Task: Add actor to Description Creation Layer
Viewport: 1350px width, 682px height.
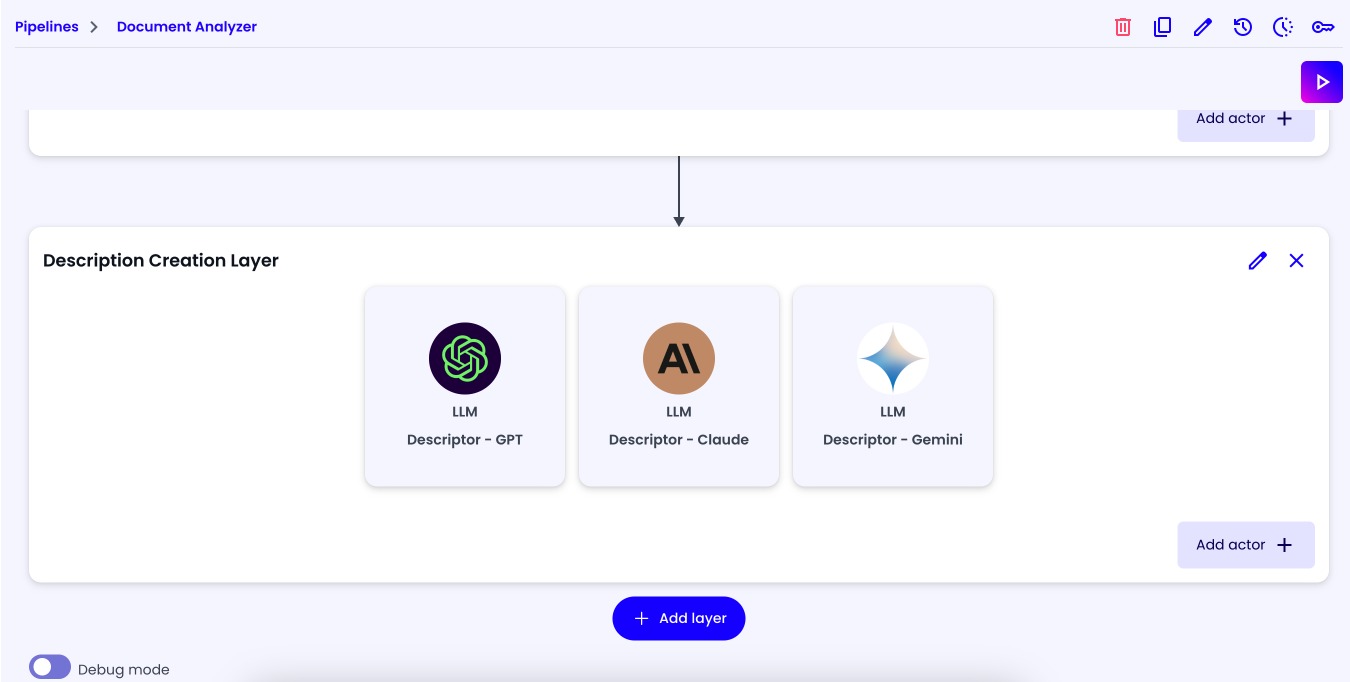Action: tap(1246, 545)
